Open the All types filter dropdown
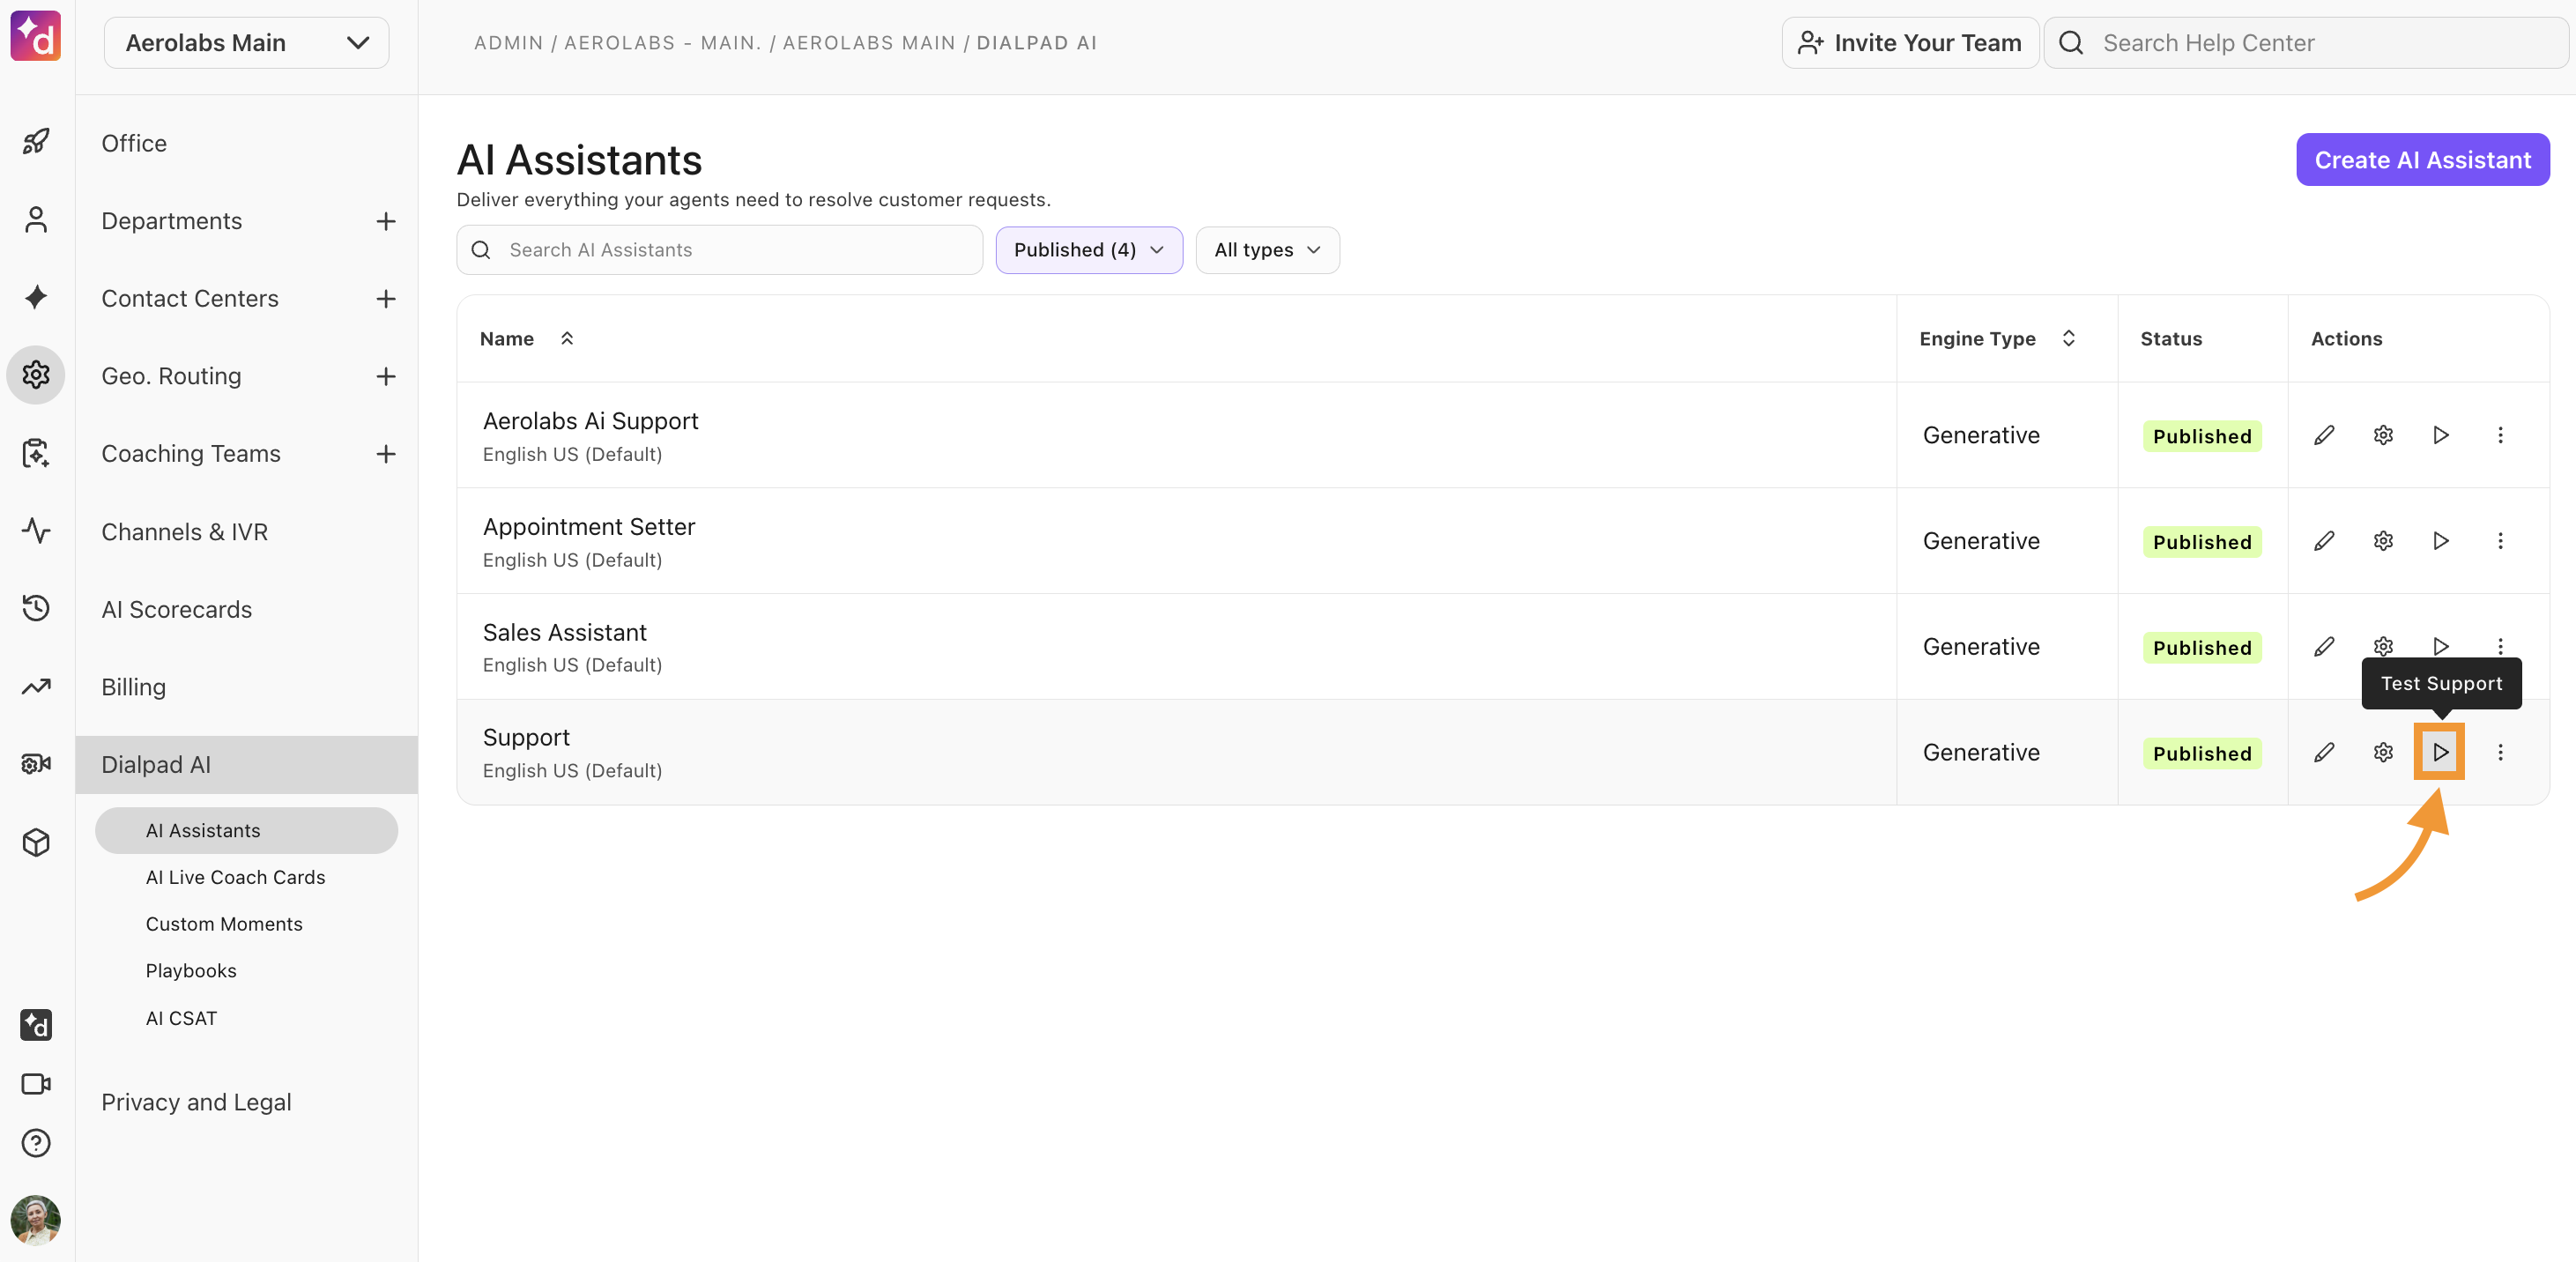The image size is (2576, 1262). point(1267,250)
